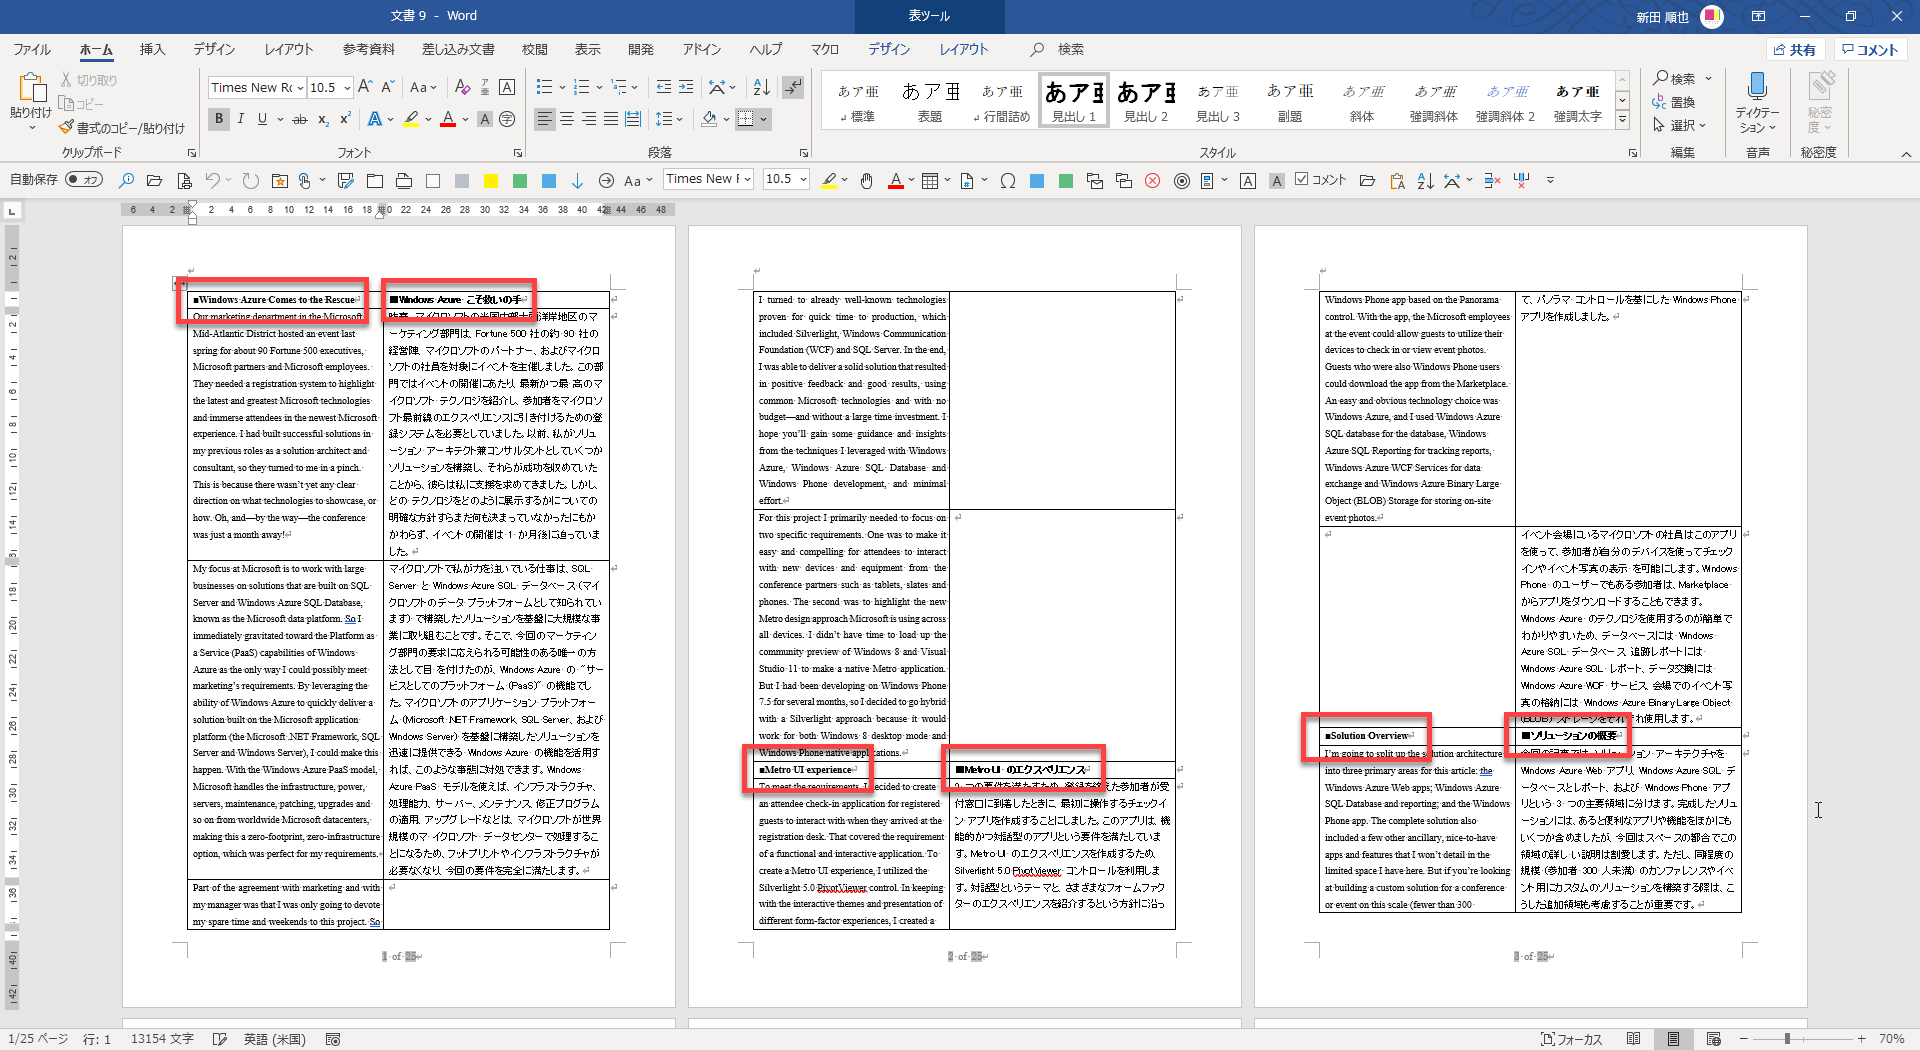Apply the 見出し 2 heading style
1920x1050 pixels.
pos(1145,102)
